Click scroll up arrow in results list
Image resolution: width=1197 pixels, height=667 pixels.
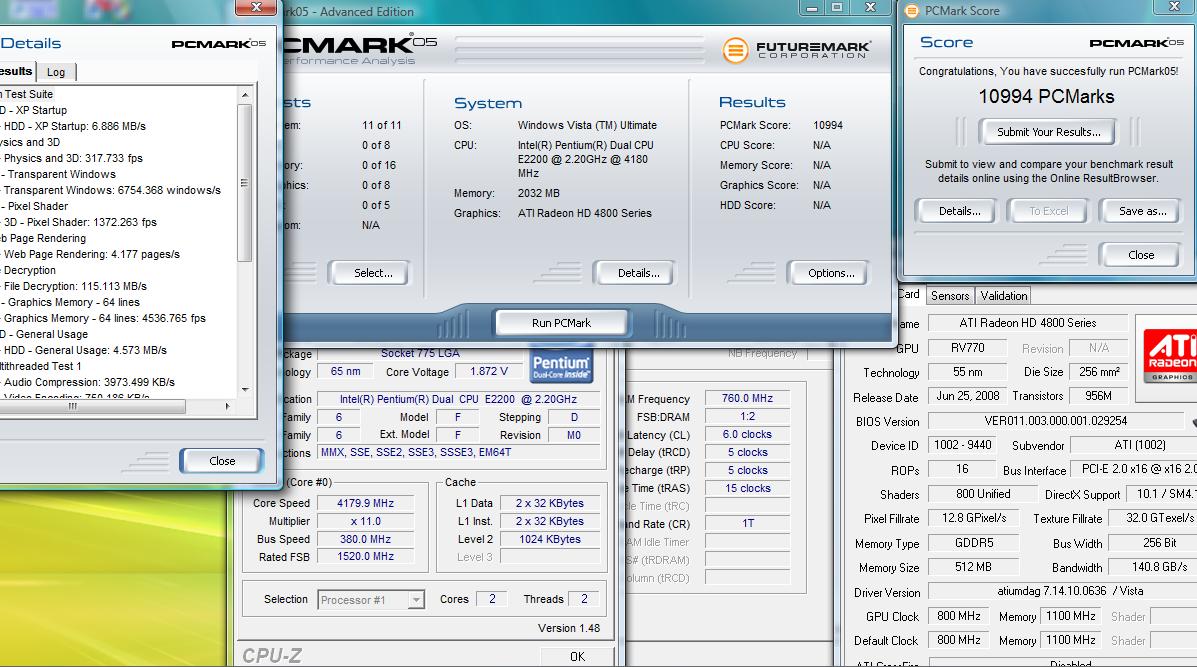tap(245, 95)
